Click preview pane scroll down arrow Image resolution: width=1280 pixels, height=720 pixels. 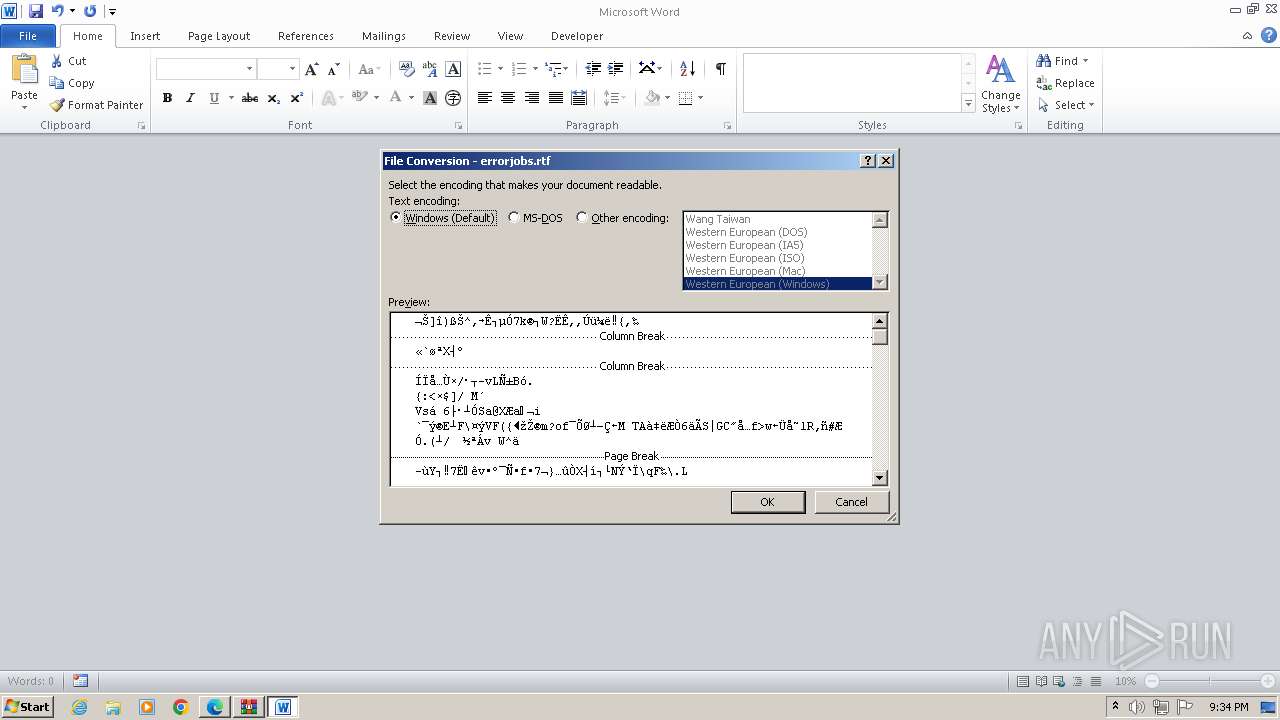coord(880,478)
